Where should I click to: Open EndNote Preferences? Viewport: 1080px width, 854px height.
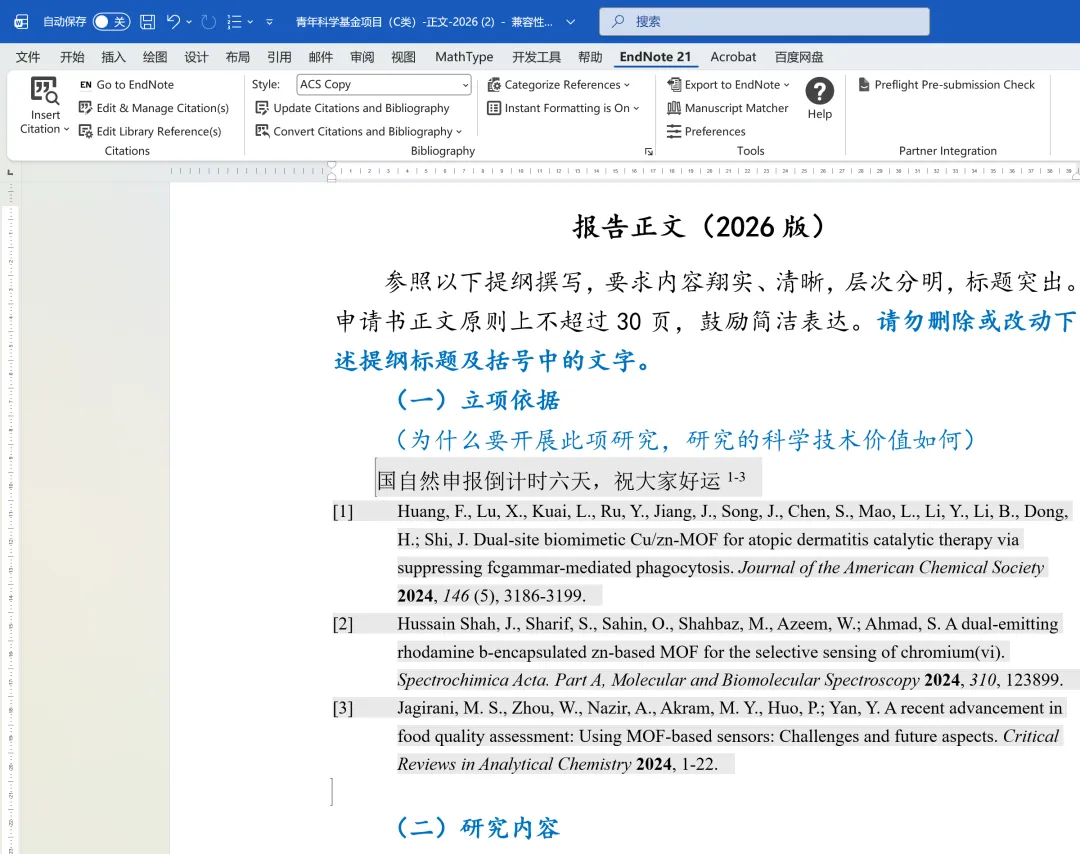point(706,132)
